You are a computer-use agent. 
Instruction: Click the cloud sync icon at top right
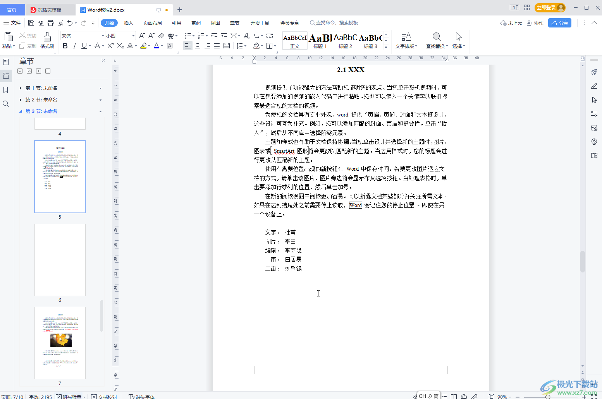click(503, 23)
